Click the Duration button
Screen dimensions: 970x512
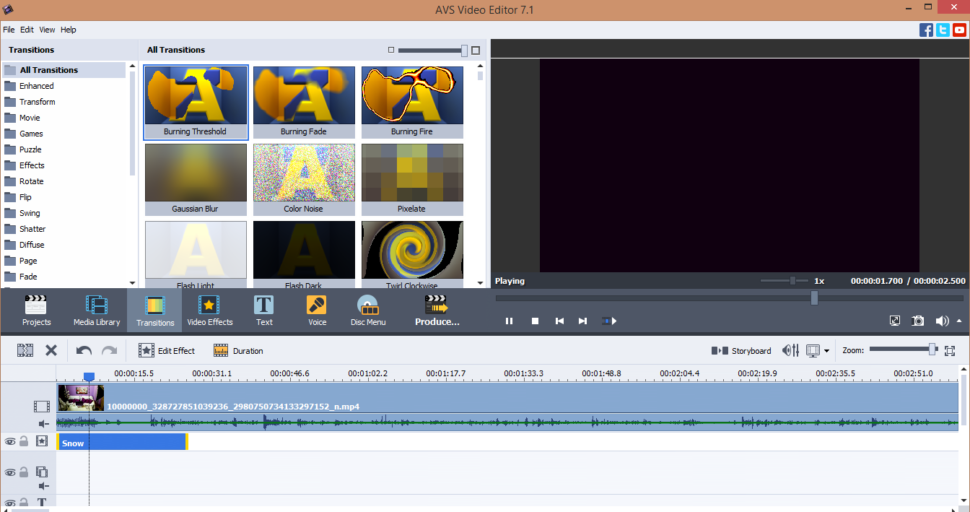coord(238,351)
